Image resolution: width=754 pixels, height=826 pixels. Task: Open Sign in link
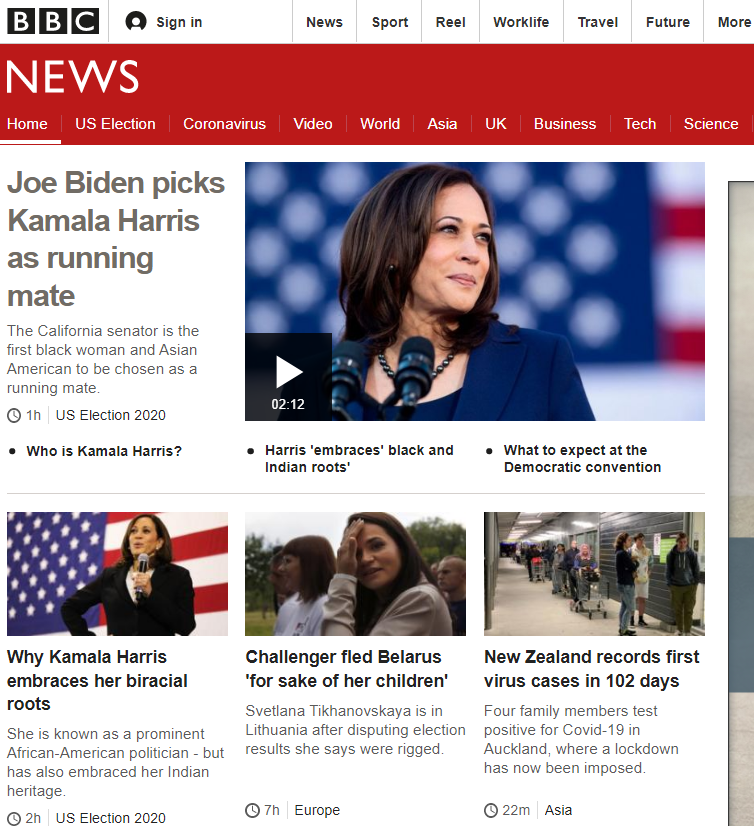[179, 22]
